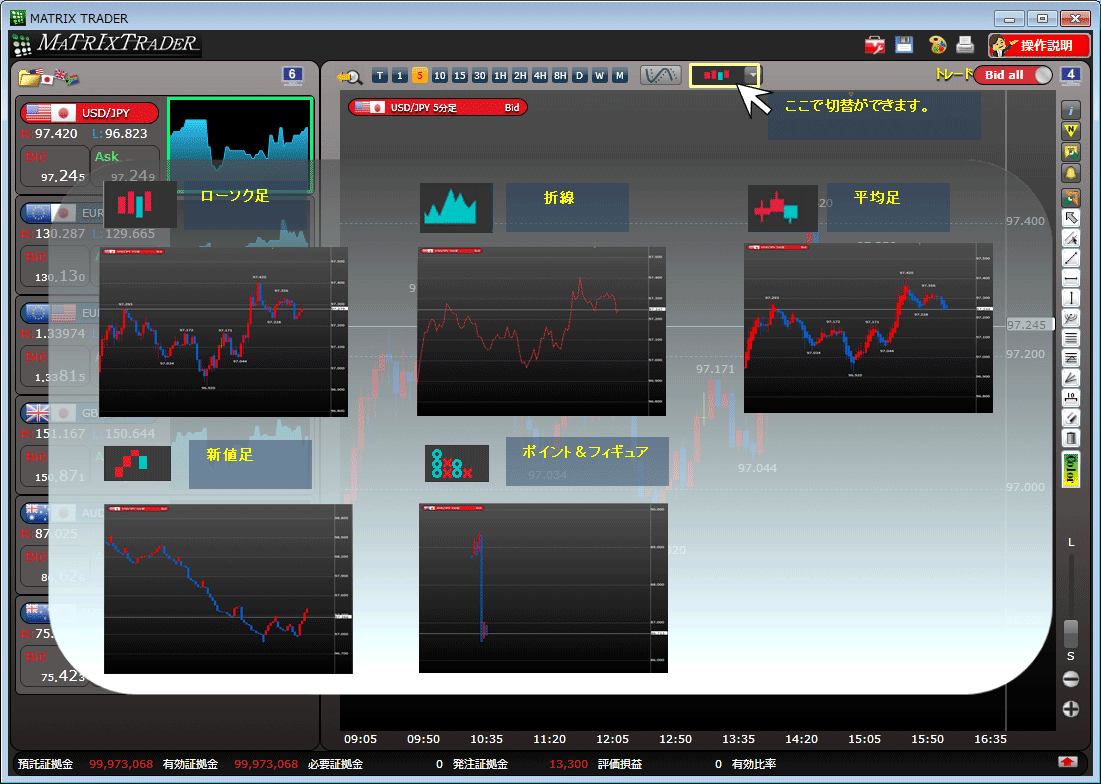Click the 折線 line chart icon

pyautogui.click(x=456, y=208)
